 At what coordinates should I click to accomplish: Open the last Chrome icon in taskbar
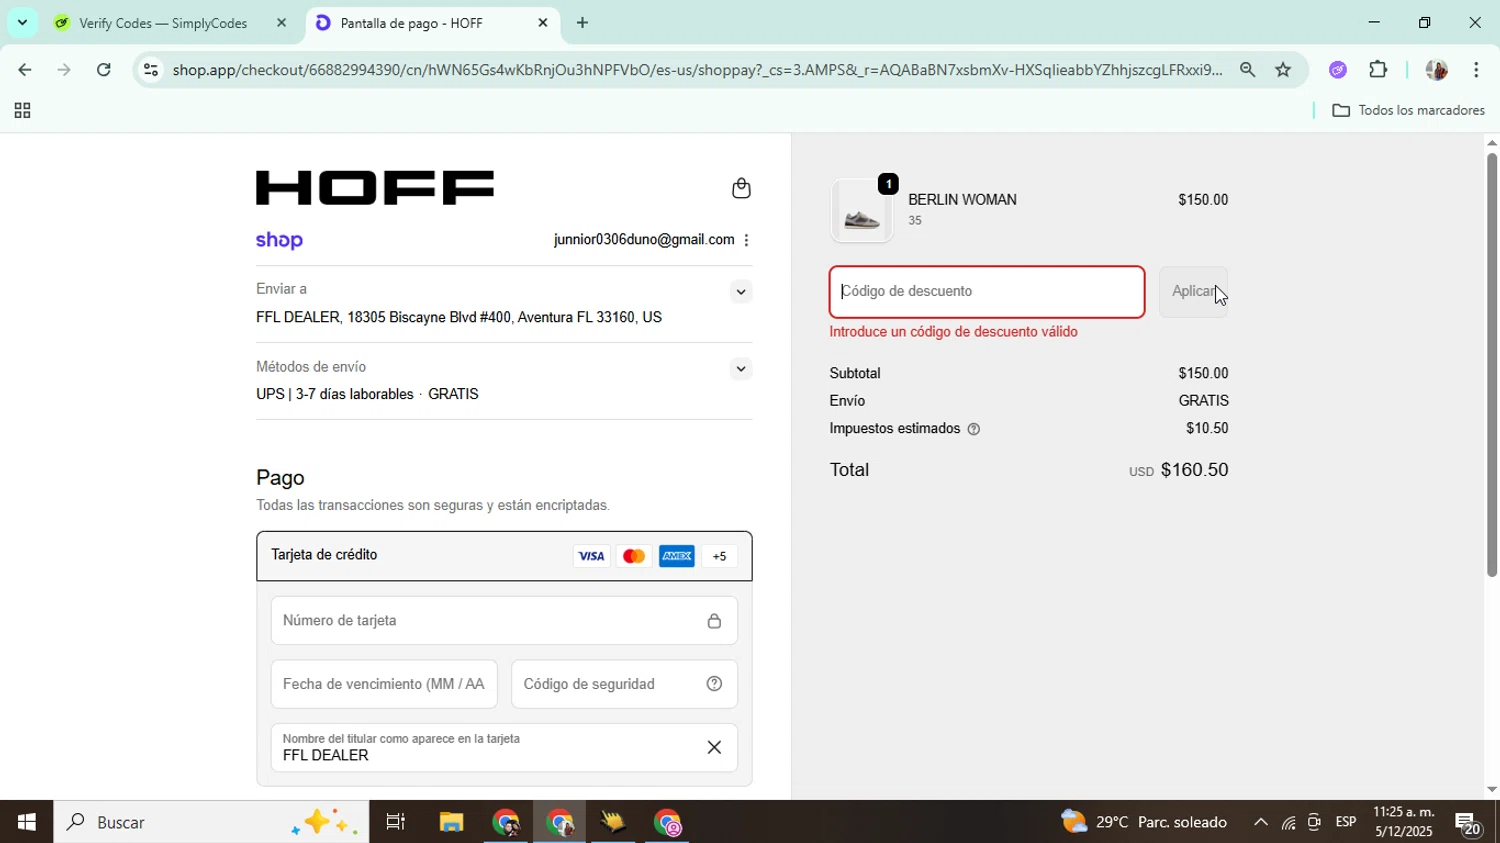tap(668, 823)
